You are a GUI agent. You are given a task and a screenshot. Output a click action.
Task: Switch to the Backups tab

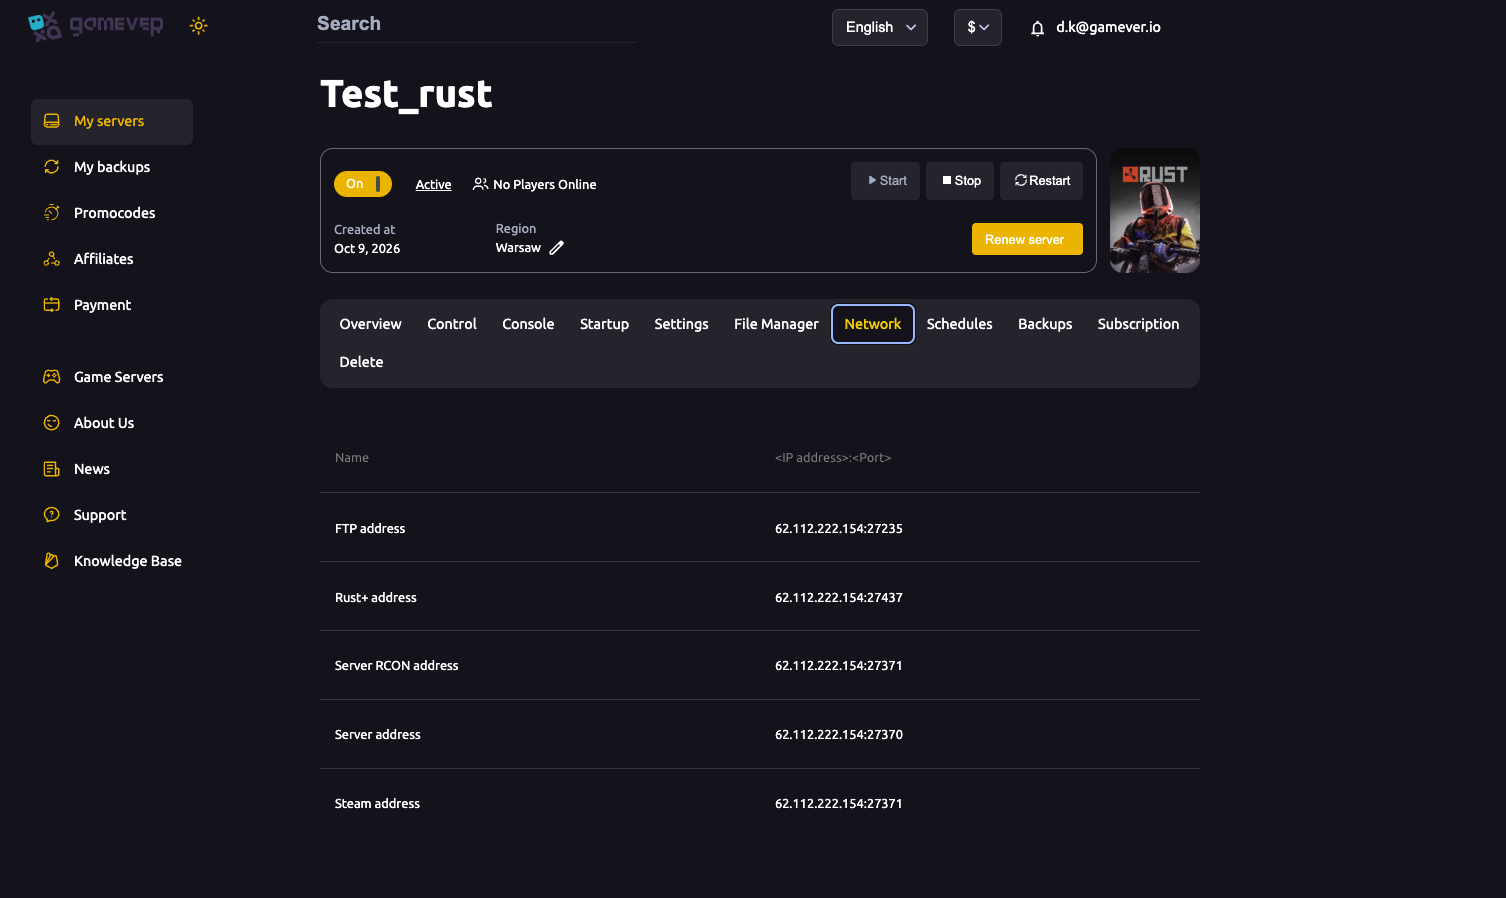click(x=1045, y=324)
